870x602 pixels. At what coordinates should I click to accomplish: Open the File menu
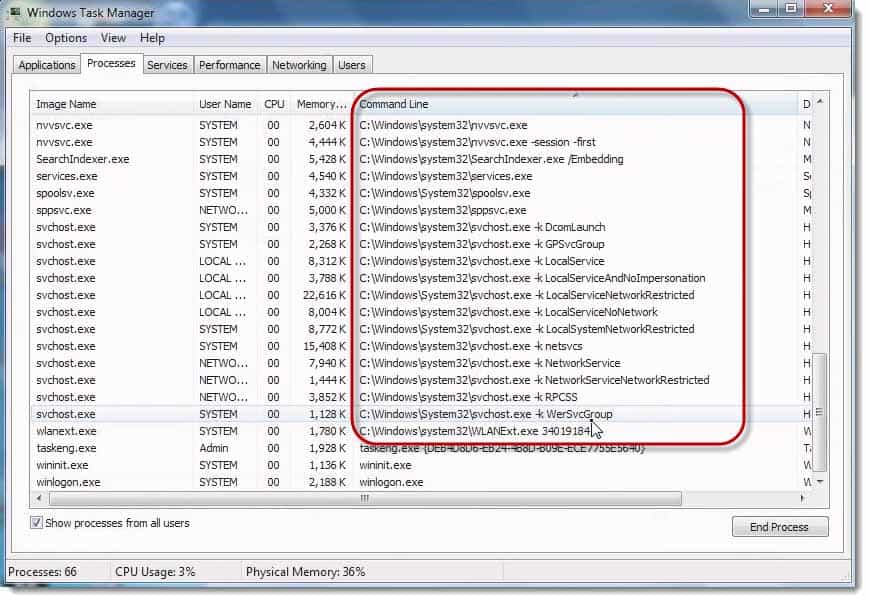coord(22,38)
